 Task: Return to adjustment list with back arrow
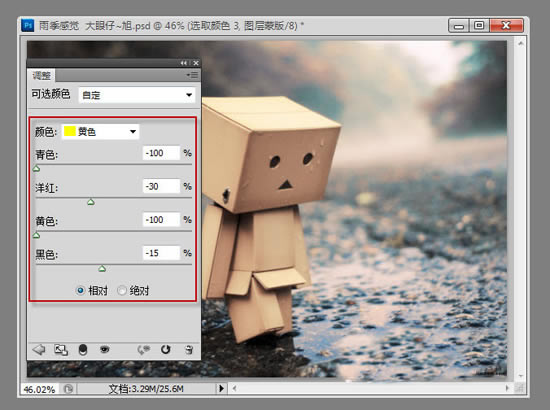[39, 350]
